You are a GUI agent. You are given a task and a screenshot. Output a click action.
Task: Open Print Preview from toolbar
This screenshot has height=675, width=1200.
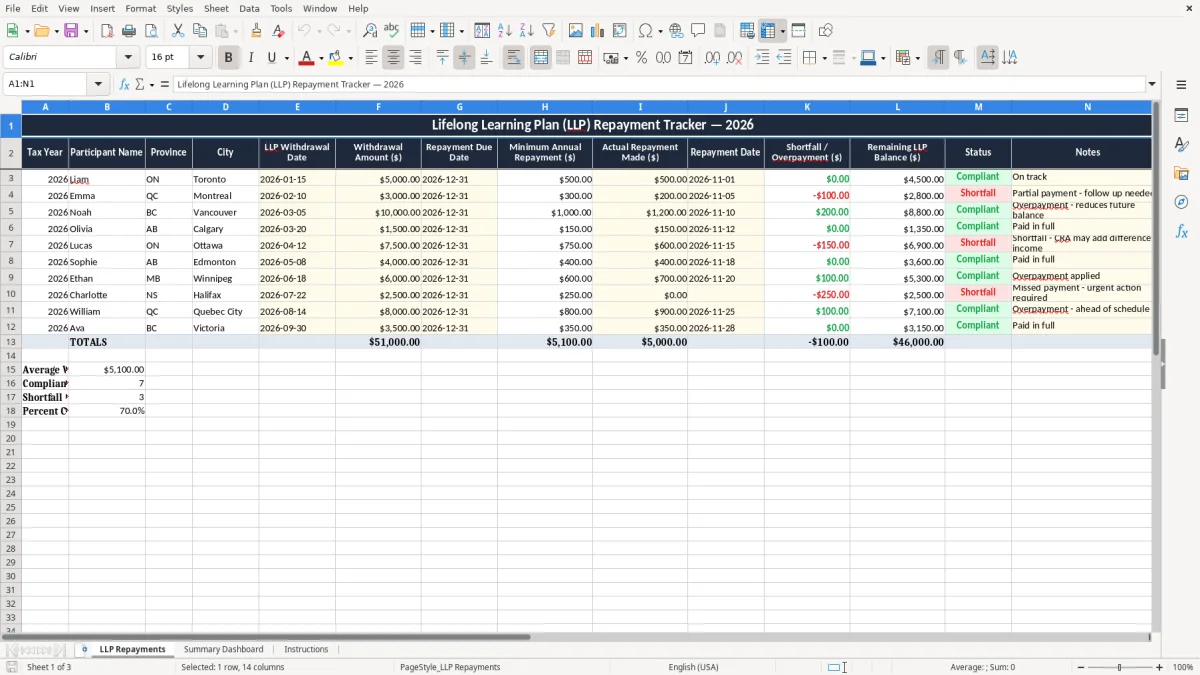pyautogui.click(x=151, y=31)
